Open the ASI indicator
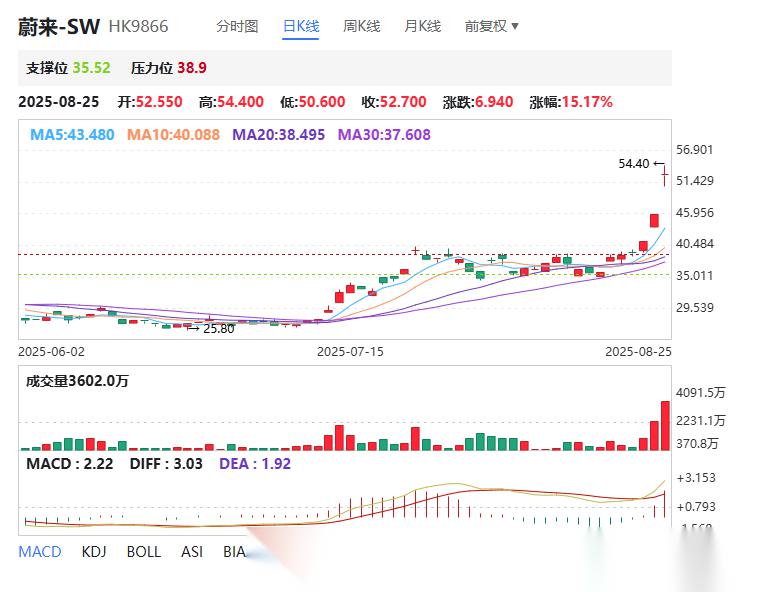Image resolution: width=761 pixels, height=592 pixels. (192, 552)
